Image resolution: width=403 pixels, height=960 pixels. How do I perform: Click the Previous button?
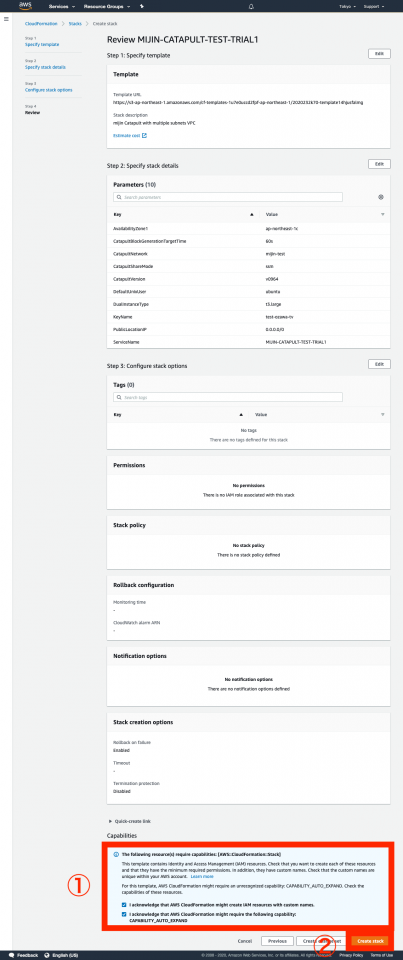pyautogui.click(x=277, y=940)
